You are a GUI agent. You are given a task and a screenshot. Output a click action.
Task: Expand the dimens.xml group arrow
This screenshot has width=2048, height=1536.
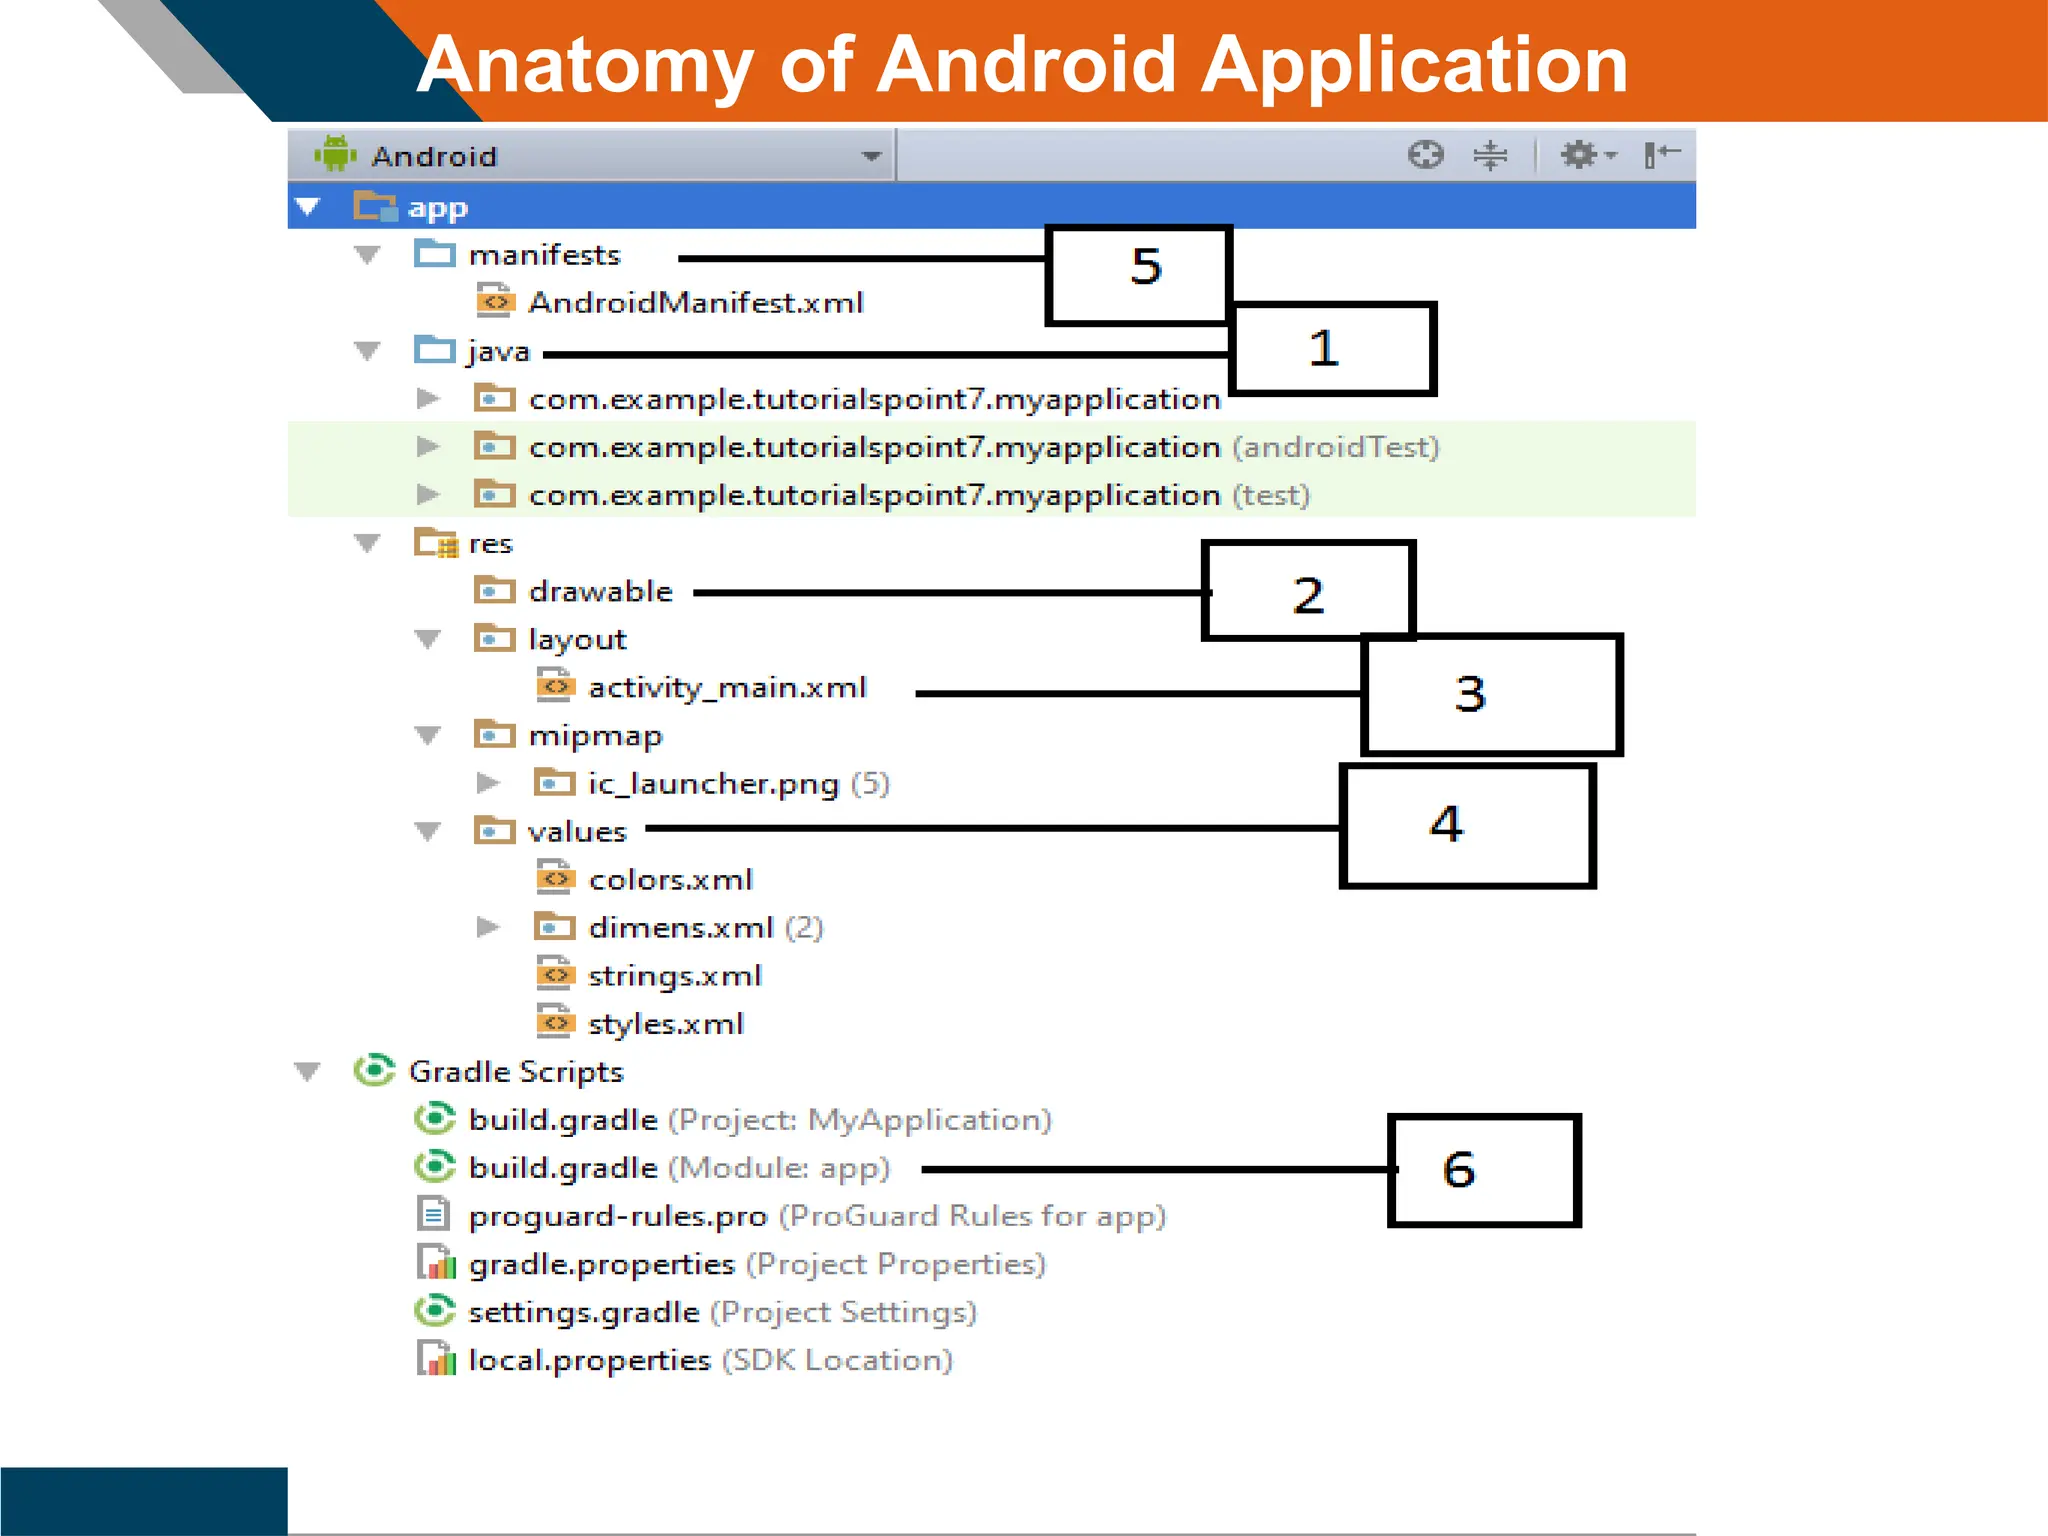pyautogui.click(x=487, y=927)
